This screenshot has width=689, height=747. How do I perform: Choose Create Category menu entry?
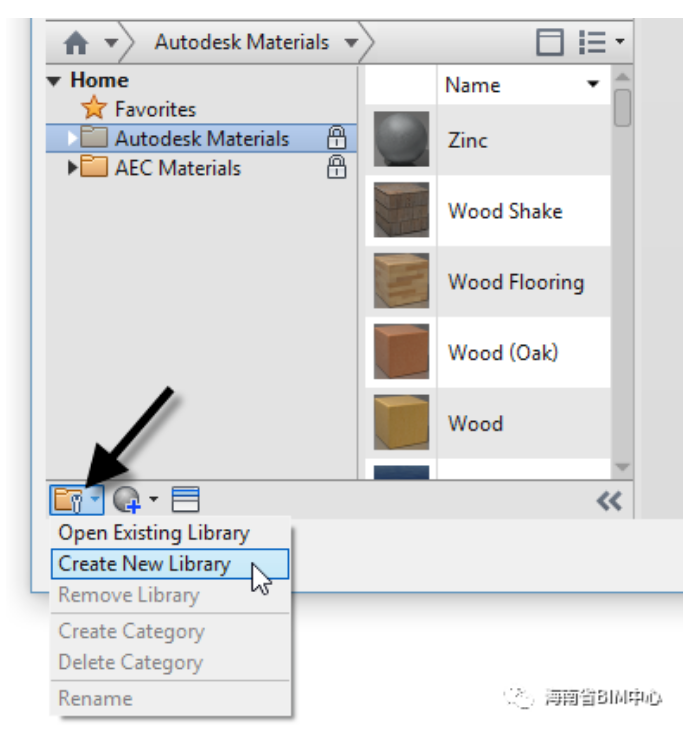171,632
